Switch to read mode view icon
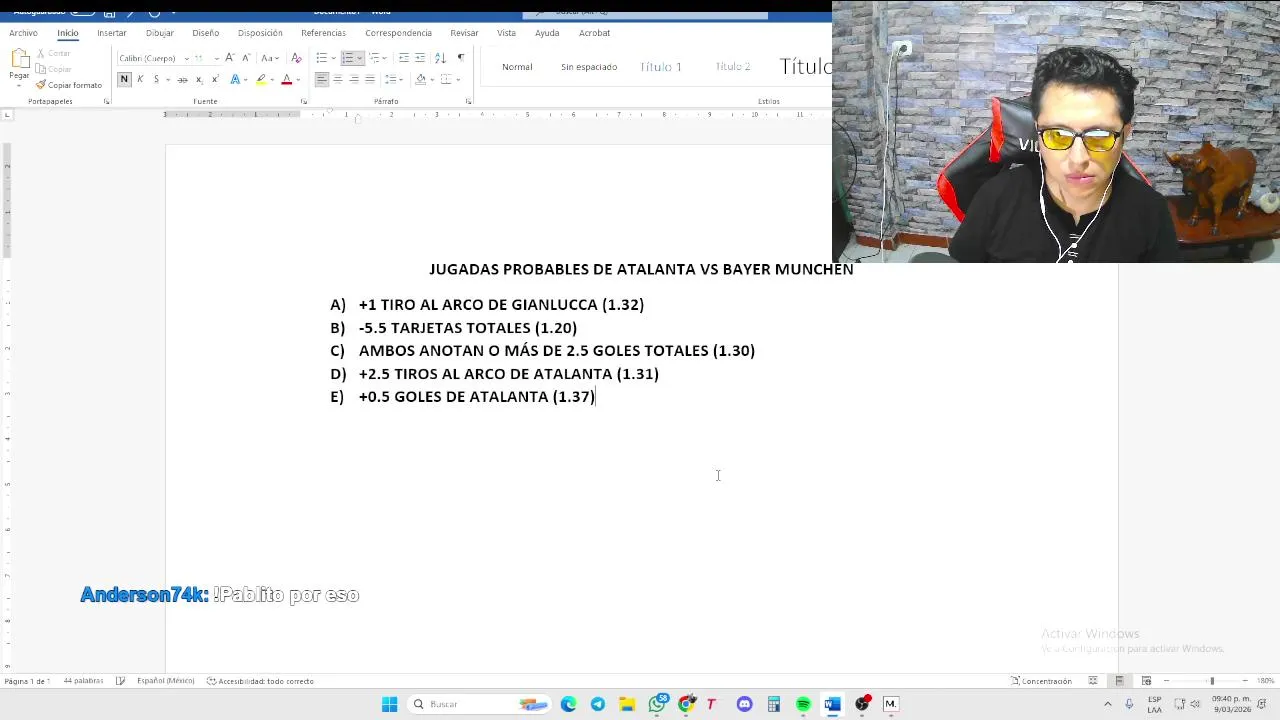The image size is (1280, 720). pyautogui.click(x=1093, y=681)
